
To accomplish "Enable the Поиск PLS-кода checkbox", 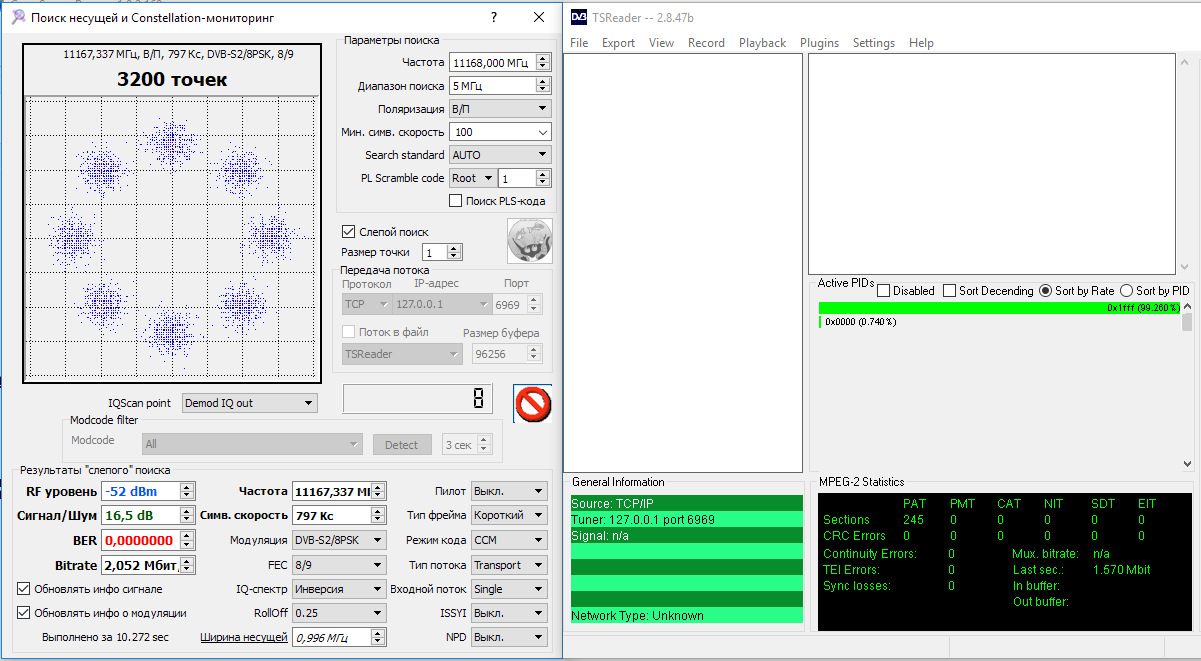I will pyautogui.click(x=456, y=201).
